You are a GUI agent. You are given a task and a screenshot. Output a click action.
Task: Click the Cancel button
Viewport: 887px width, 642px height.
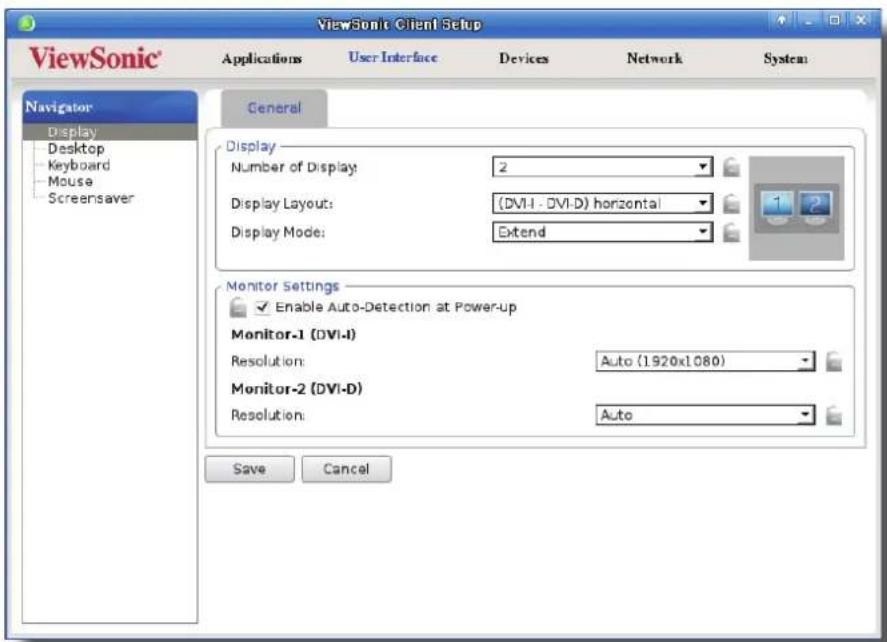click(346, 469)
